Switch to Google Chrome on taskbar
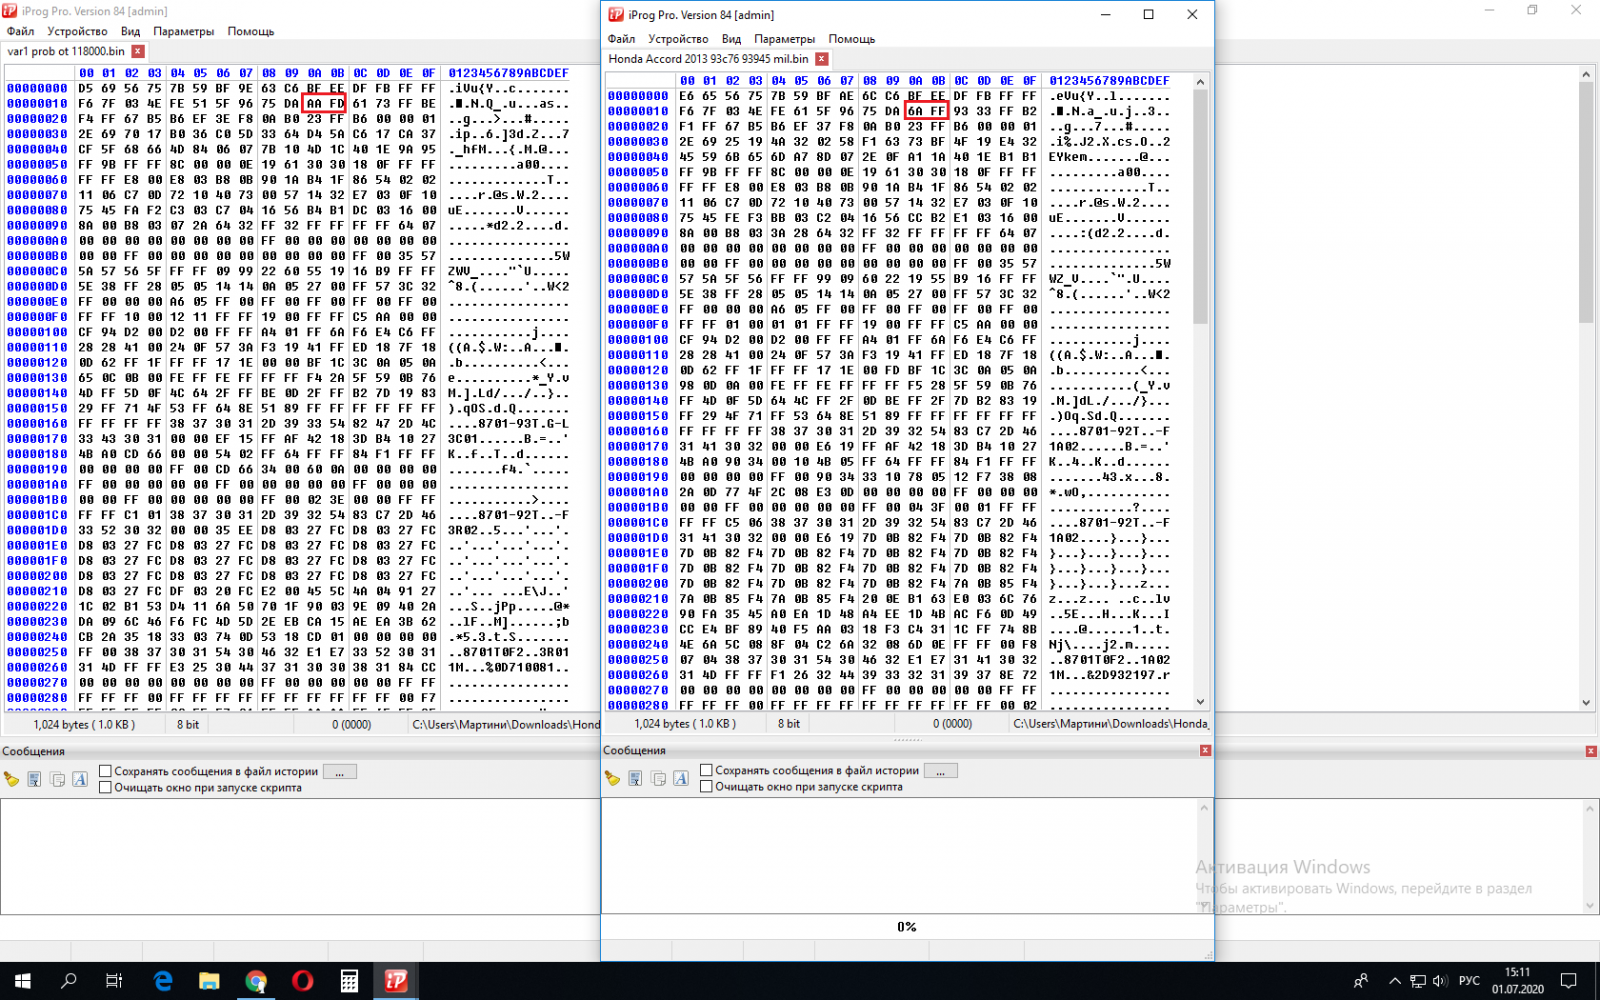 click(256, 981)
